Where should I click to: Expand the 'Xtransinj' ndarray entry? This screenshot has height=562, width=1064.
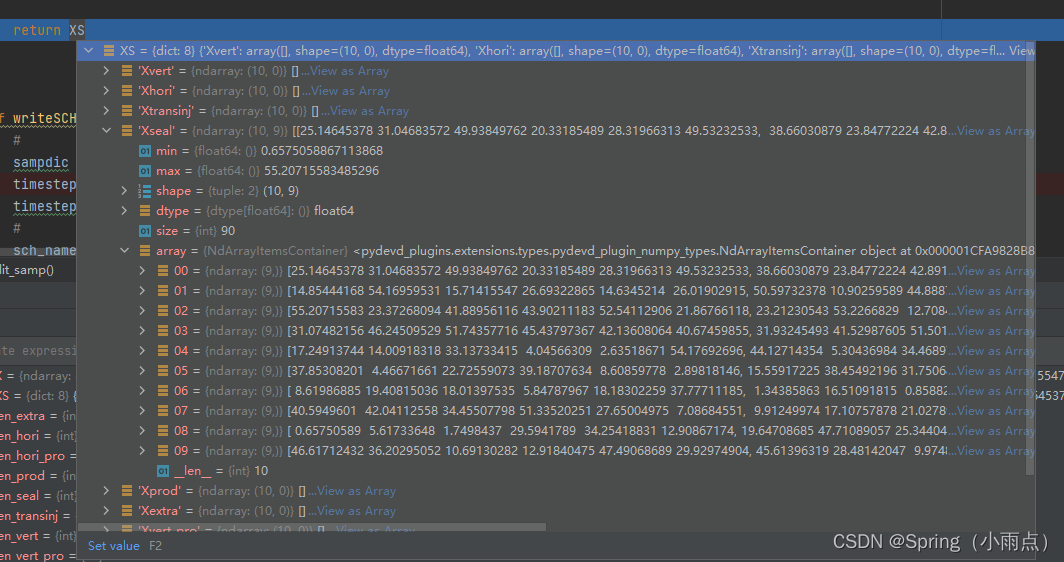point(107,111)
